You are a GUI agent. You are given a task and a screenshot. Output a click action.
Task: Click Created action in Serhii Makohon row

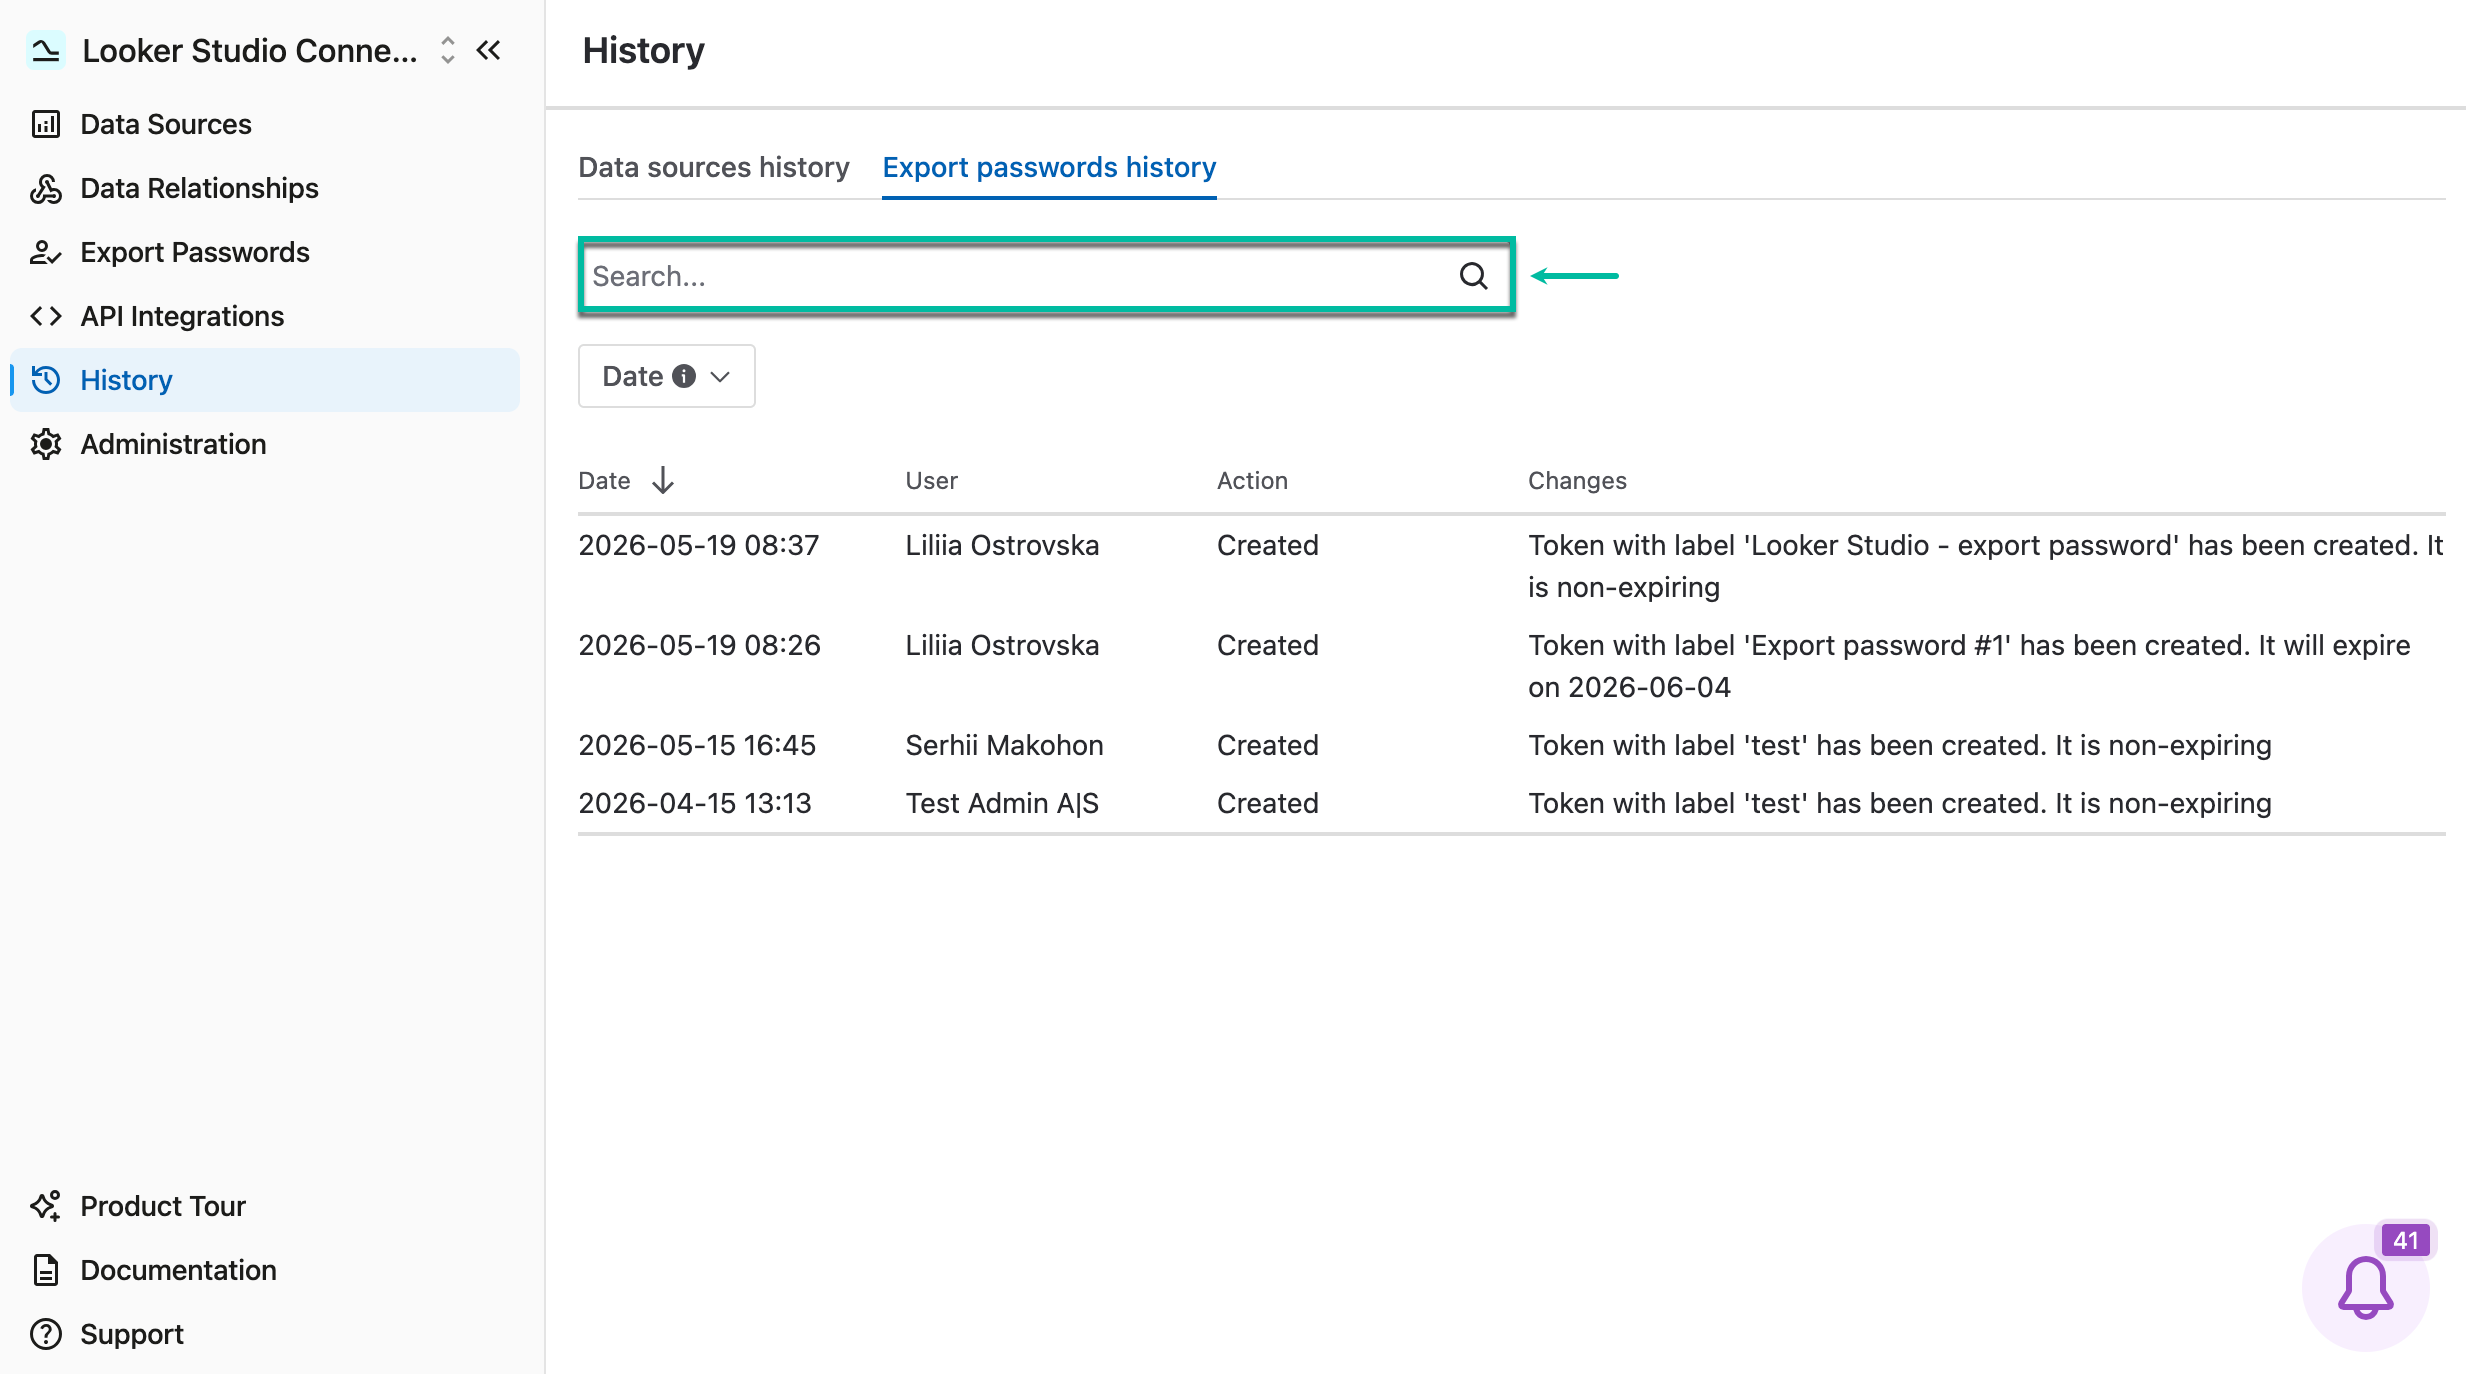point(1267,745)
